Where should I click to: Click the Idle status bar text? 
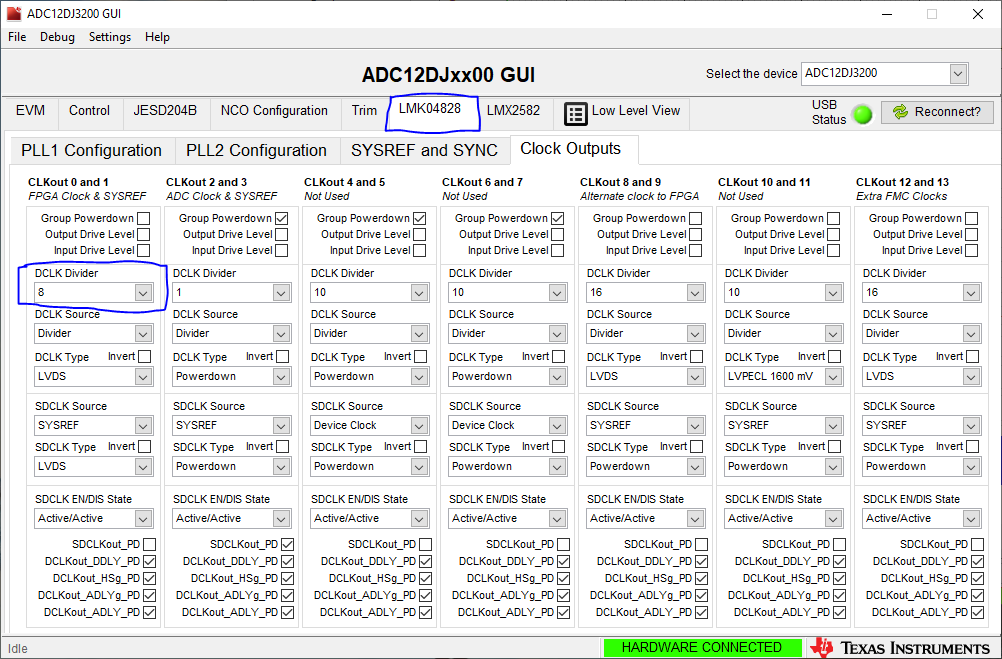pos(18,649)
